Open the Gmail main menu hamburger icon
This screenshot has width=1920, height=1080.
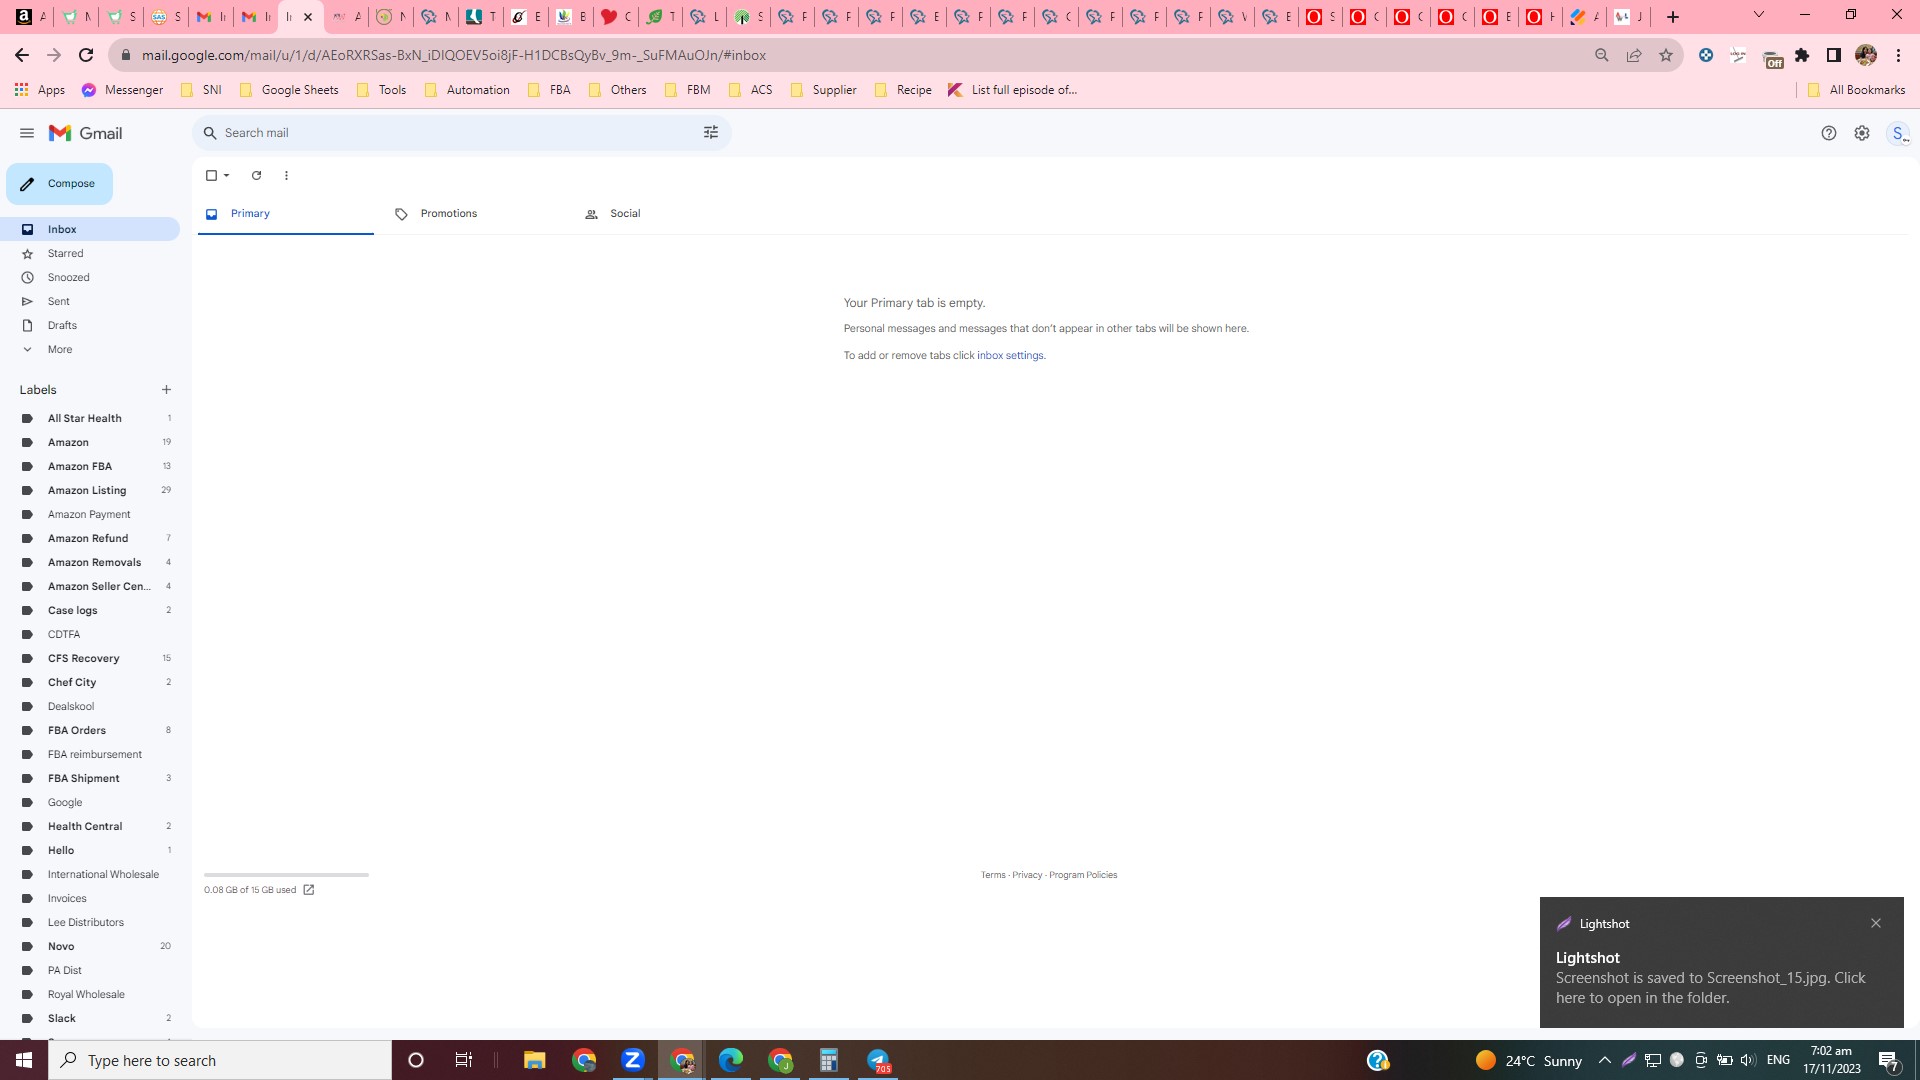[27, 133]
